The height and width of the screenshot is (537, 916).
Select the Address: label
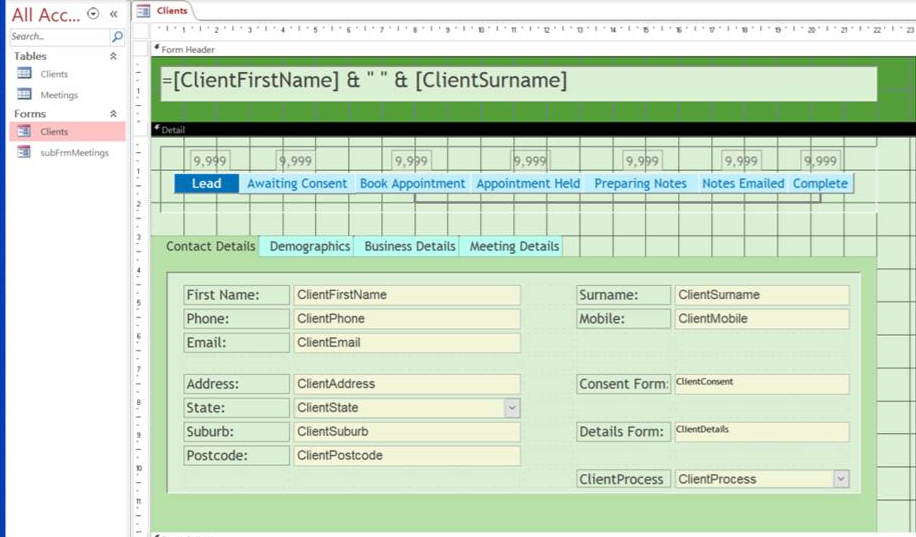[x=237, y=384]
